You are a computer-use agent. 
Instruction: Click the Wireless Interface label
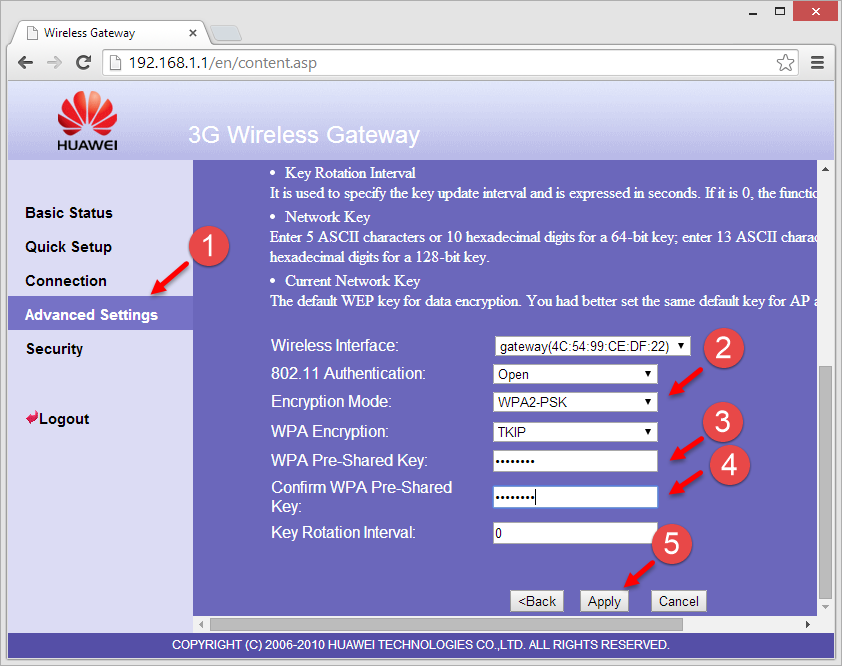(x=335, y=345)
